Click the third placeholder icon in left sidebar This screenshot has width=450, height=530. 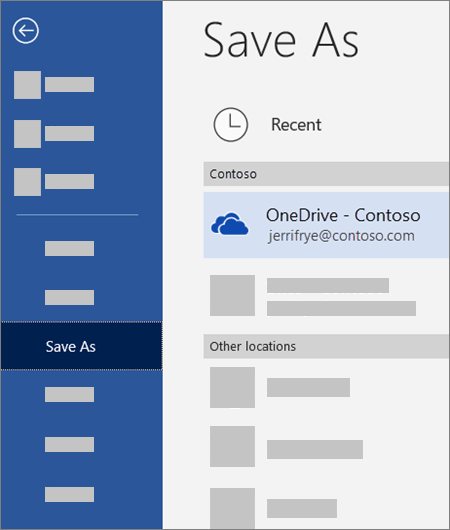[x=27, y=182]
